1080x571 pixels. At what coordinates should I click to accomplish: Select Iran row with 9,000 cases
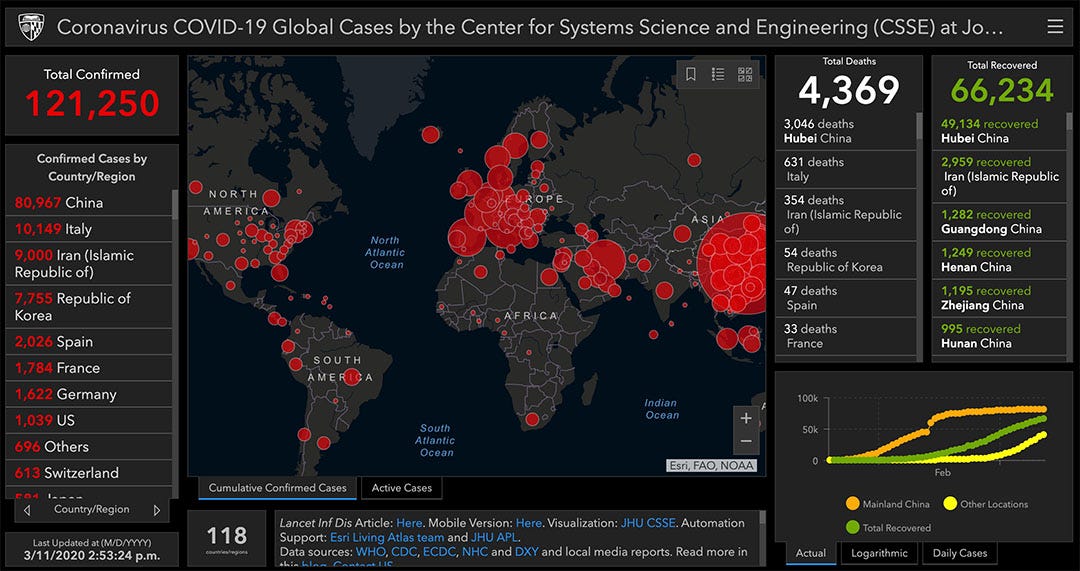click(89, 263)
